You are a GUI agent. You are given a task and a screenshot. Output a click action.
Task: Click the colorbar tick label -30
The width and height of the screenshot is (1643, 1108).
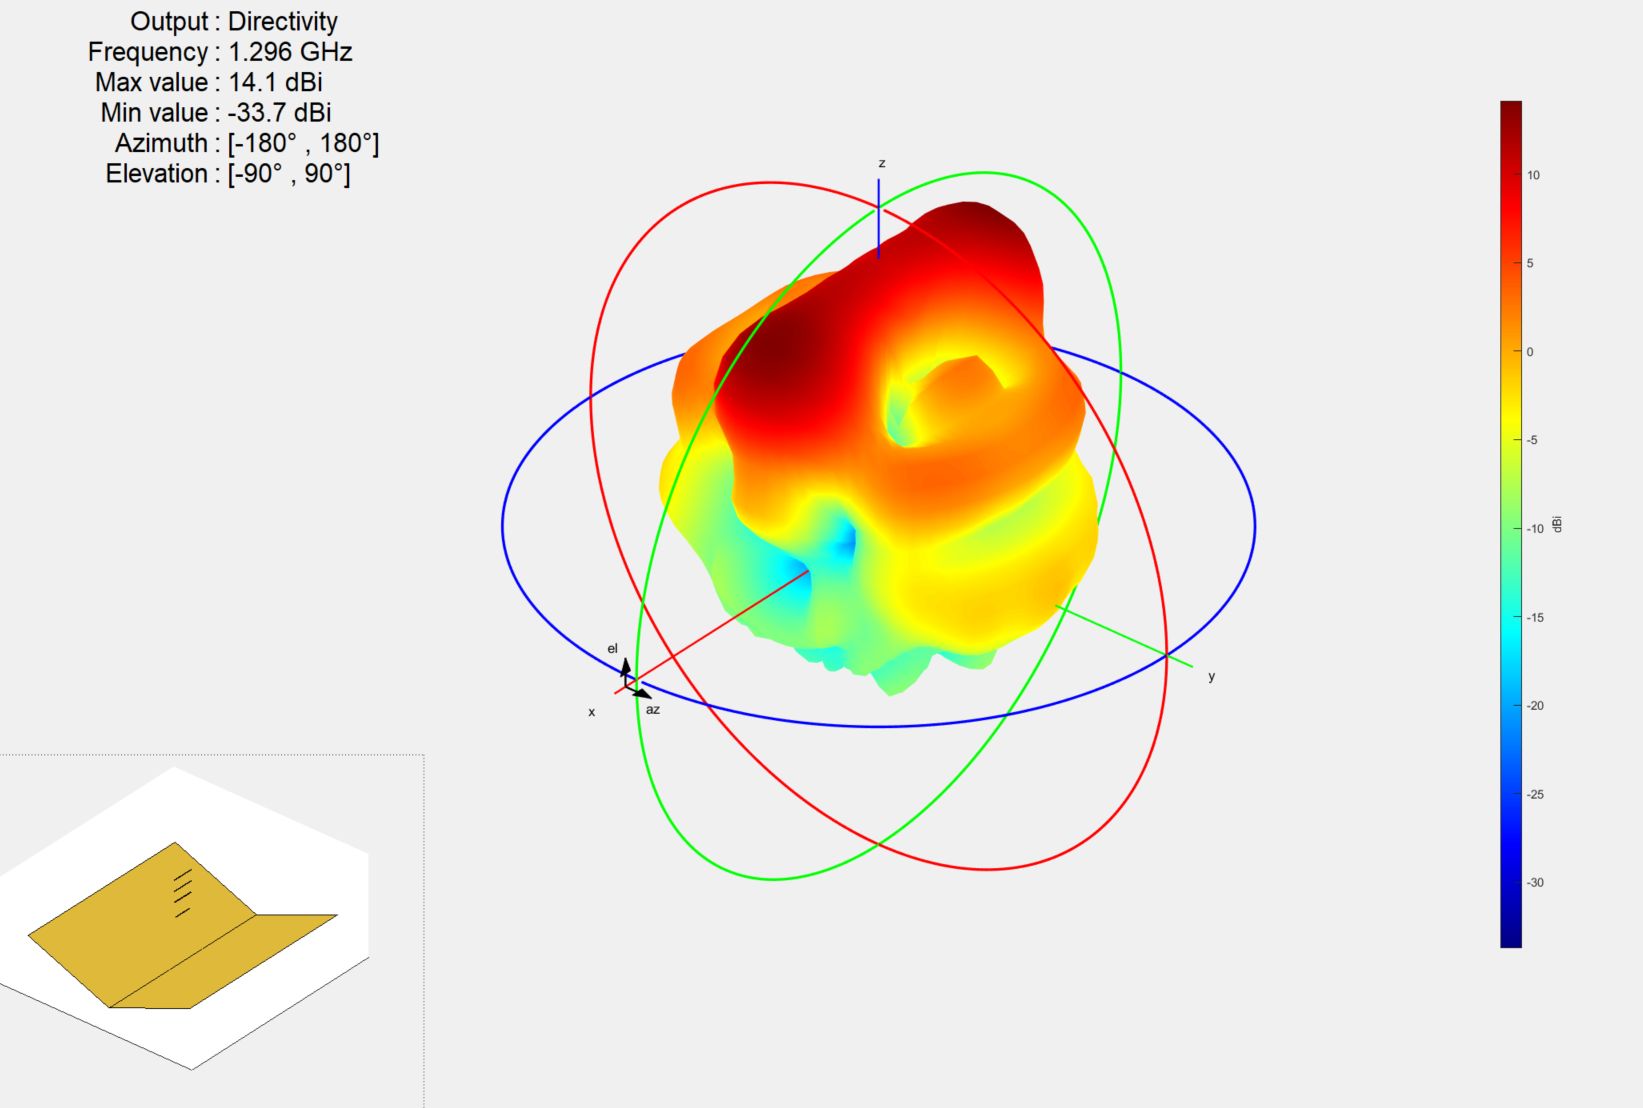(x=1535, y=882)
